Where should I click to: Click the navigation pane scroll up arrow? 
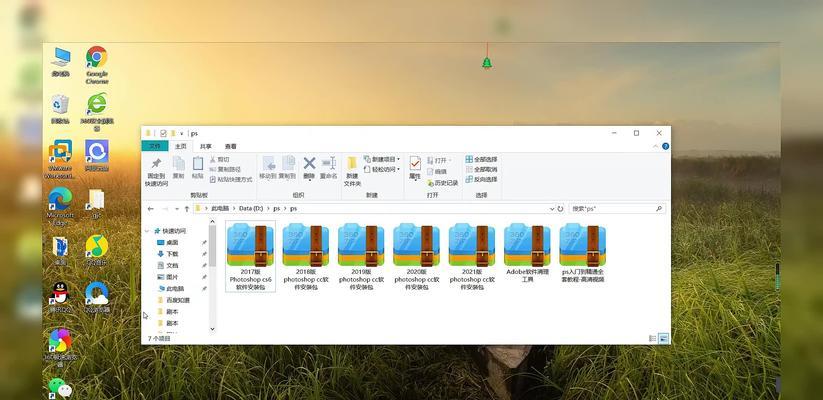click(212, 223)
